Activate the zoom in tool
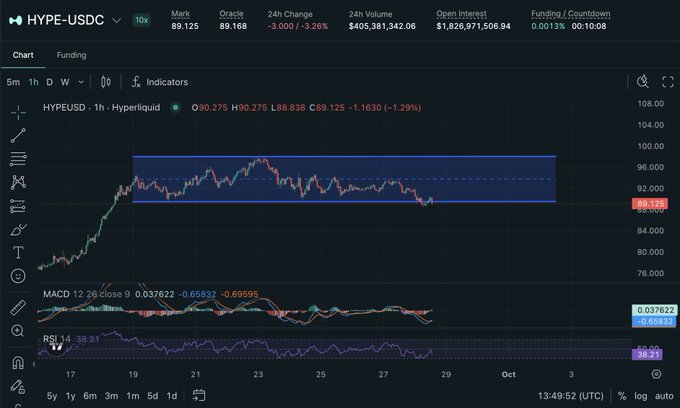Image resolution: width=680 pixels, height=408 pixels. (x=18, y=331)
